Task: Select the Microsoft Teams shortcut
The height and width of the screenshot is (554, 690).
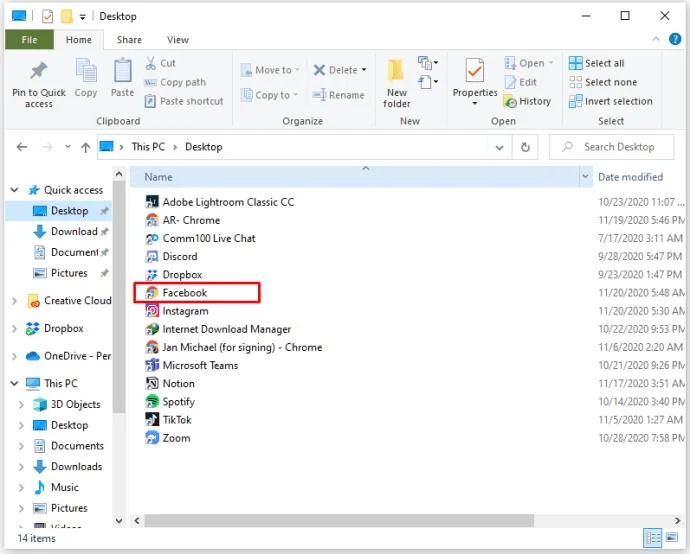Action: pyautogui.click(x=191, y=365)
